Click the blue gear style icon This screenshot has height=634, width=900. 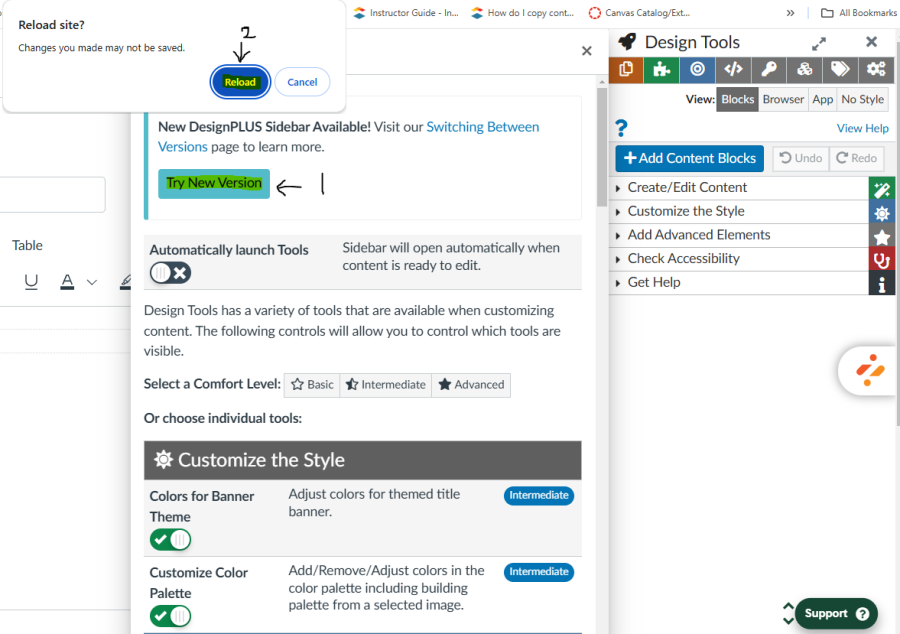pos(882,212)
